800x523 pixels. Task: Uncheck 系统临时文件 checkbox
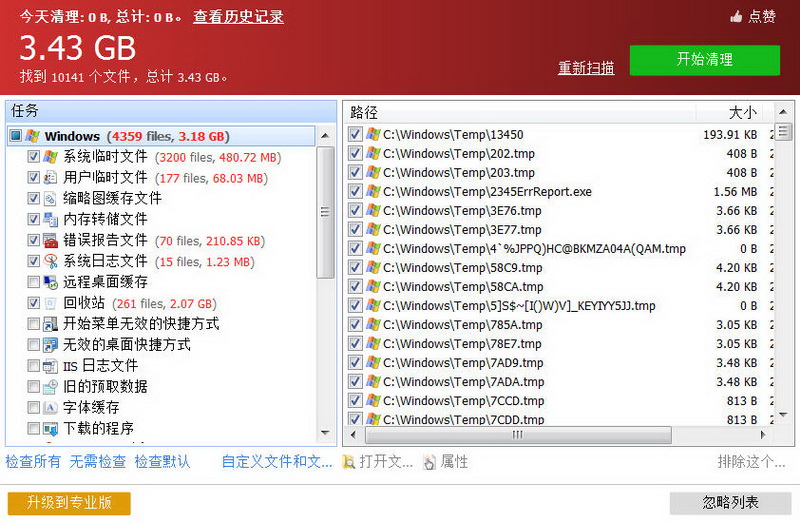(x=33, y=157)
